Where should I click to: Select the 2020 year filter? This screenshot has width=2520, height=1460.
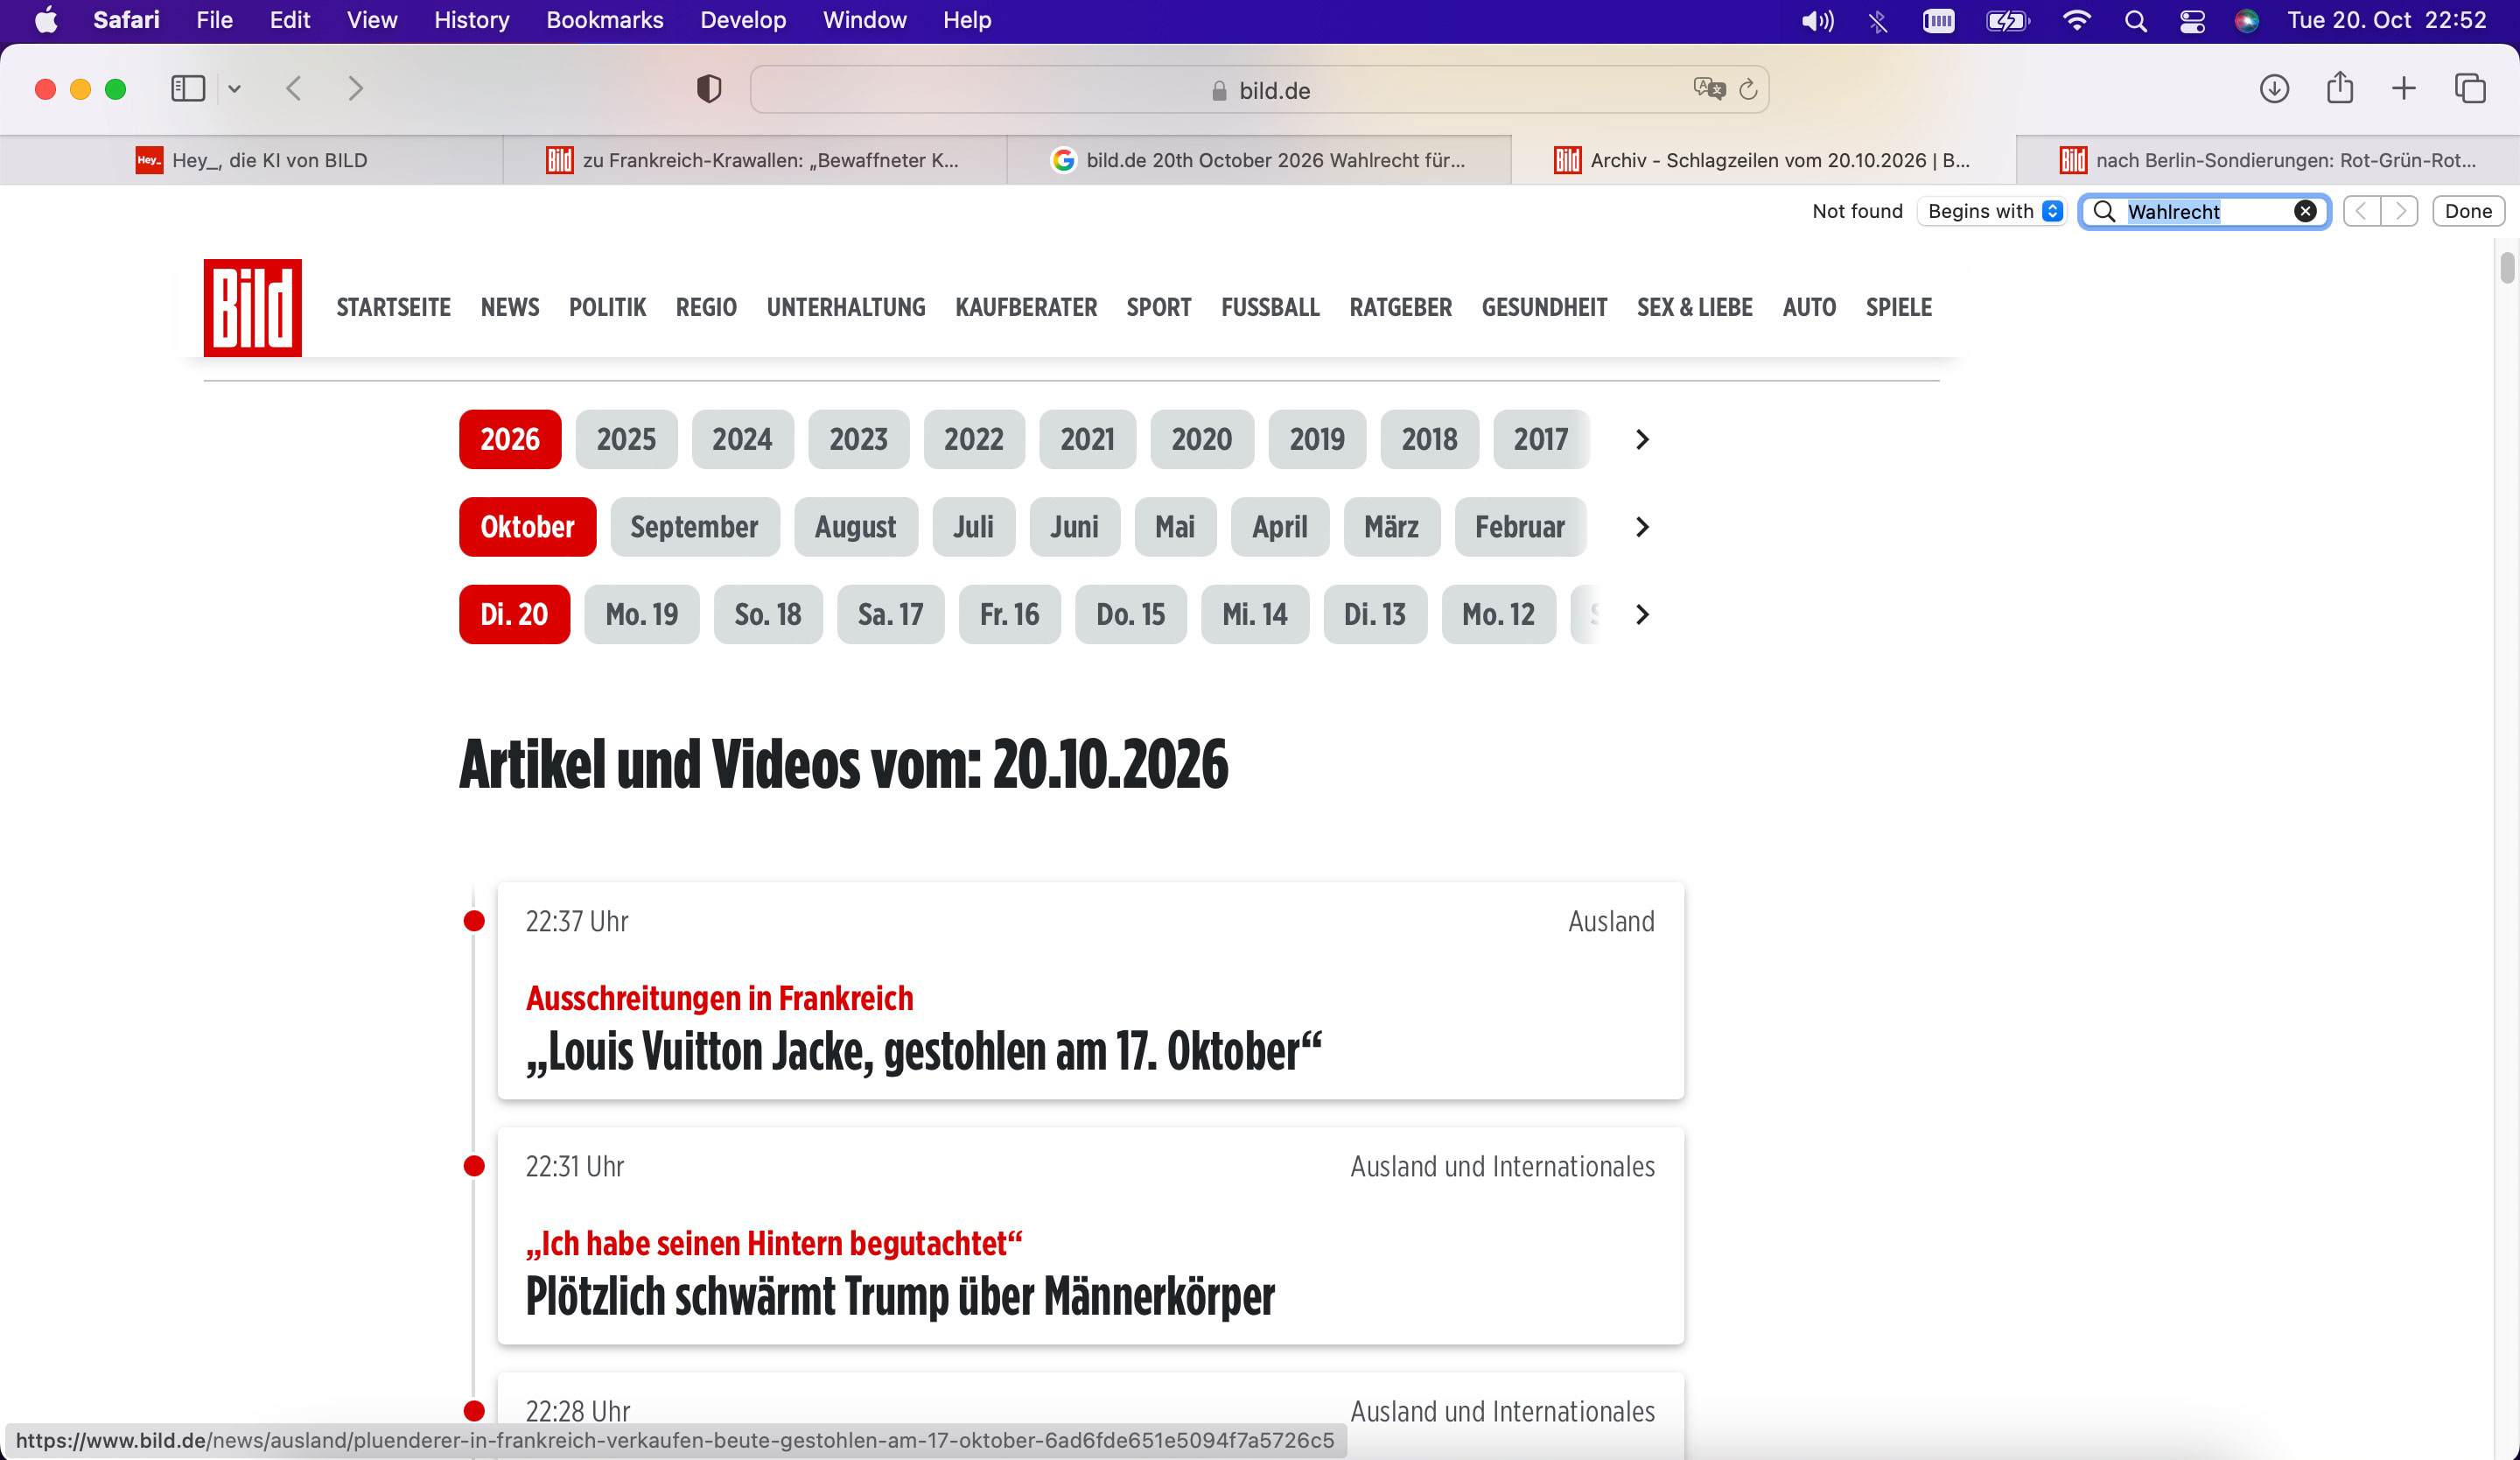[1201, 439]
